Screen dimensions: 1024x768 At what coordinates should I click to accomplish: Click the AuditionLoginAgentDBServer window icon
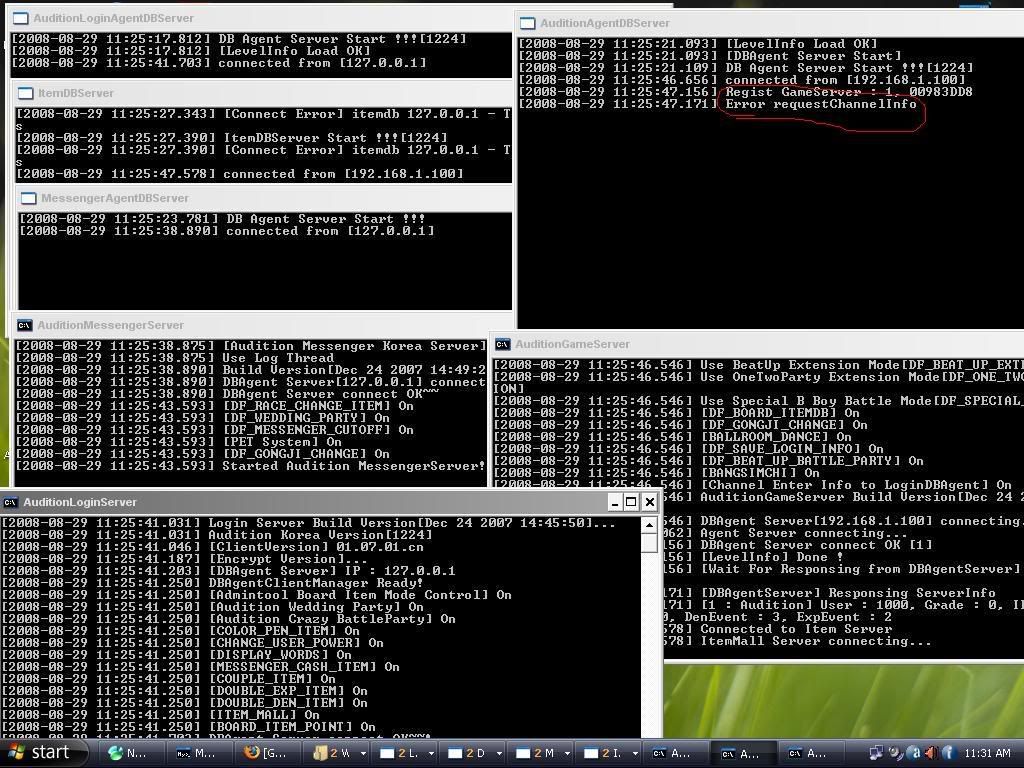[20, 18]
